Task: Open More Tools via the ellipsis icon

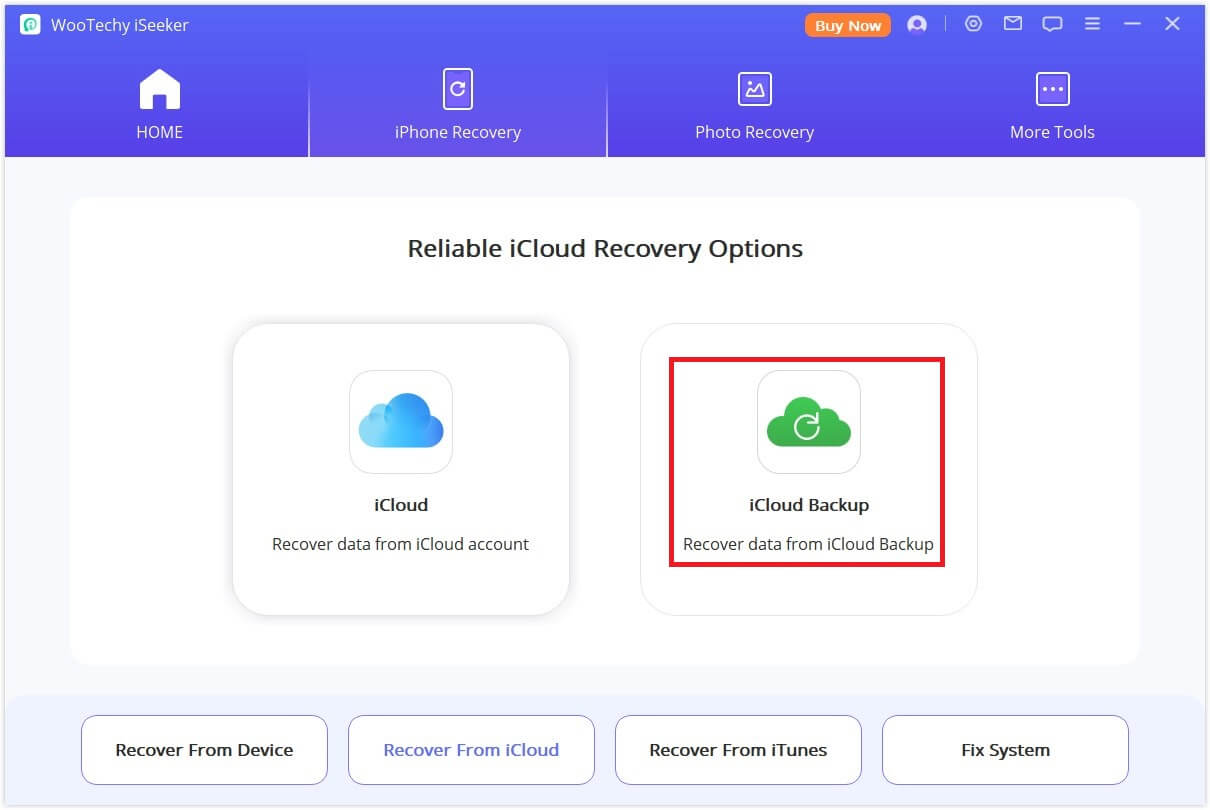Action: pos(1052,88)
